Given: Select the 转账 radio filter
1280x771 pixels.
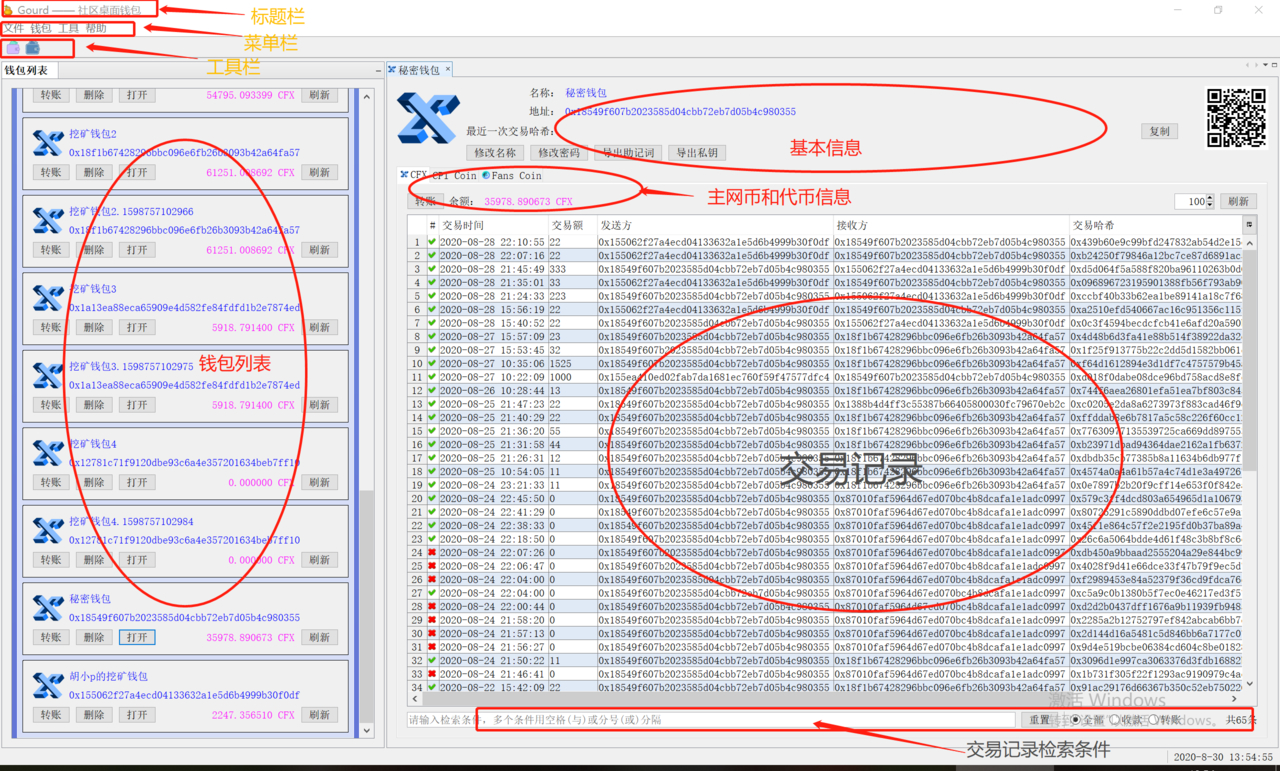Looking at the screenshot, I should (x=1153, y=720).
